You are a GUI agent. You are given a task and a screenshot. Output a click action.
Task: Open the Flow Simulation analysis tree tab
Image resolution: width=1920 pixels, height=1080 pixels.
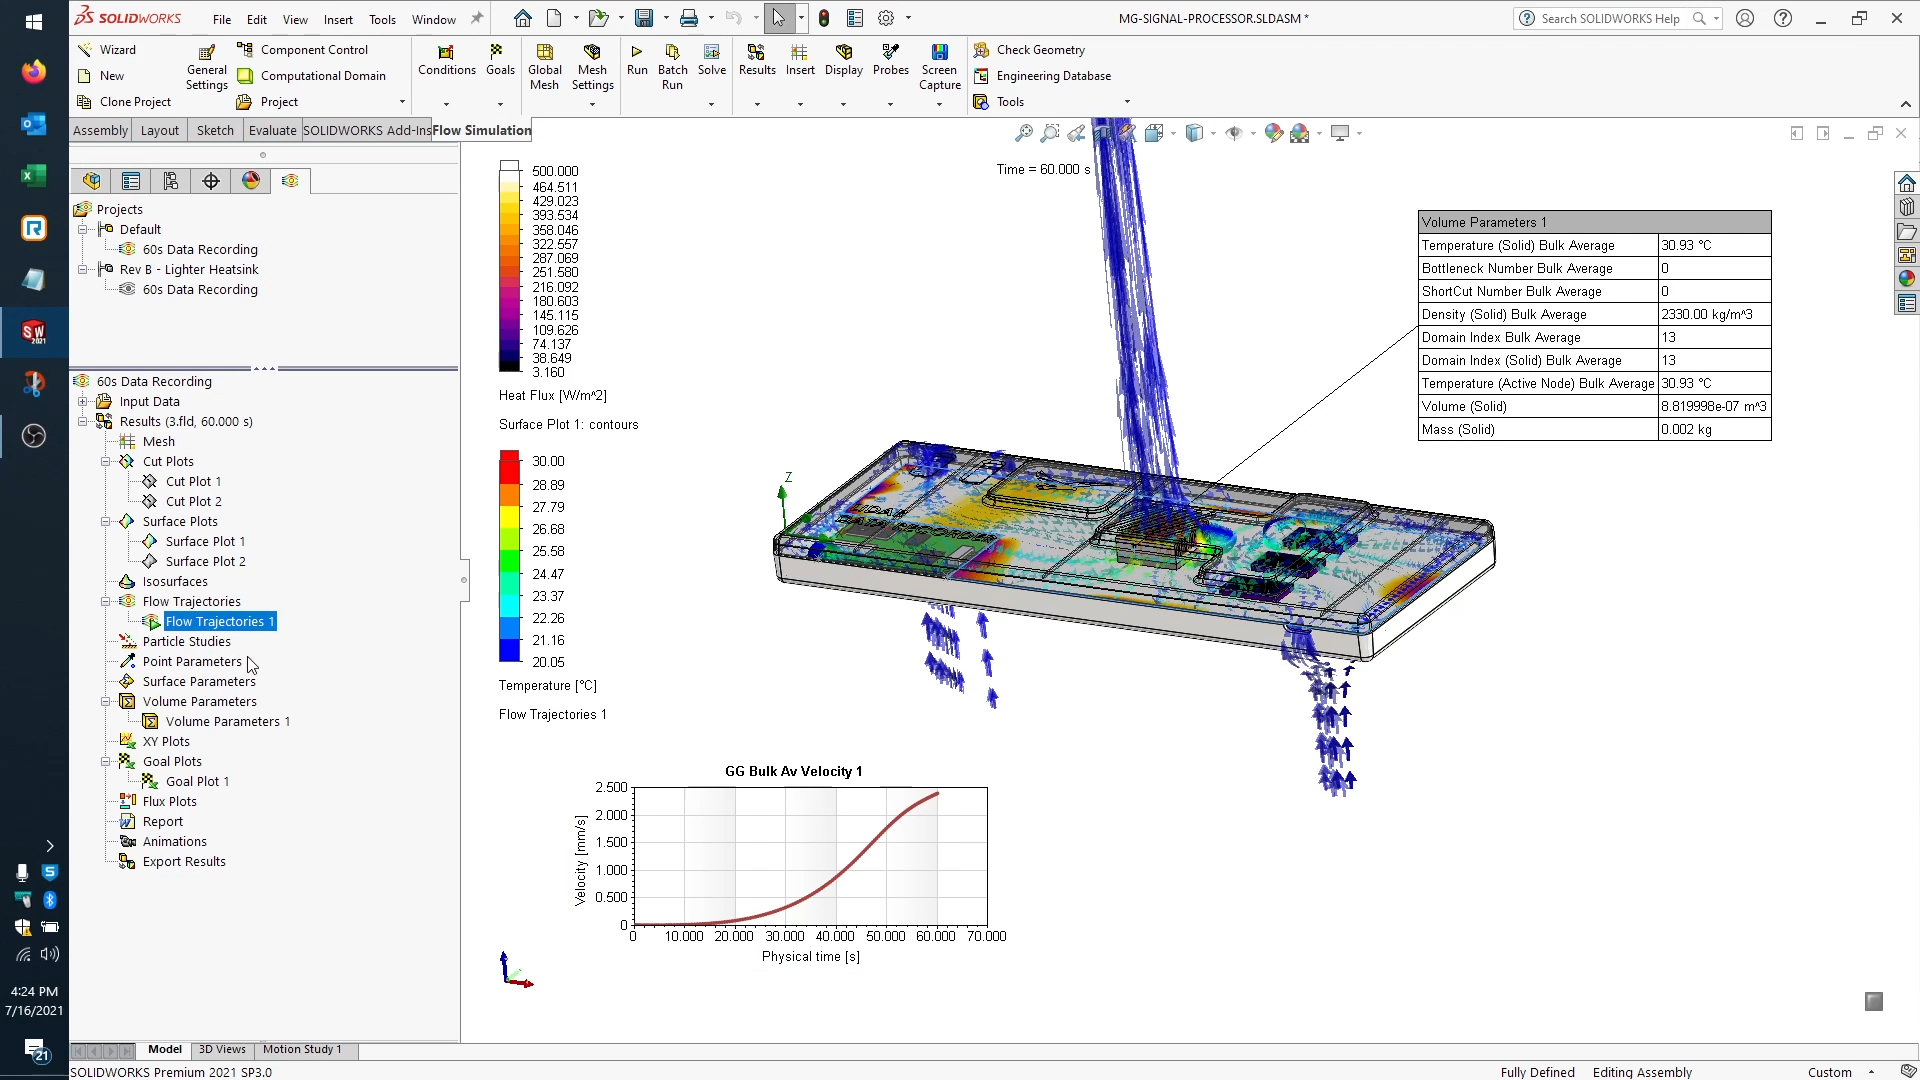[x=290, y=180]
